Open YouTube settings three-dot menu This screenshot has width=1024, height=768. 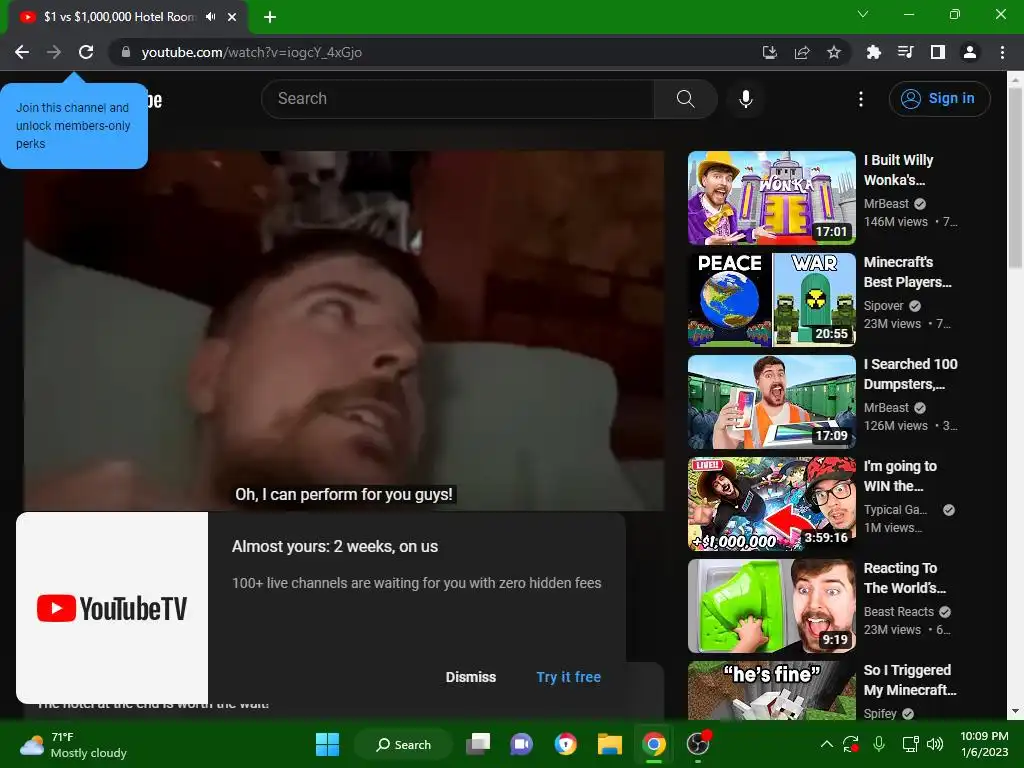pyautogui.click(x=861, y=99)
